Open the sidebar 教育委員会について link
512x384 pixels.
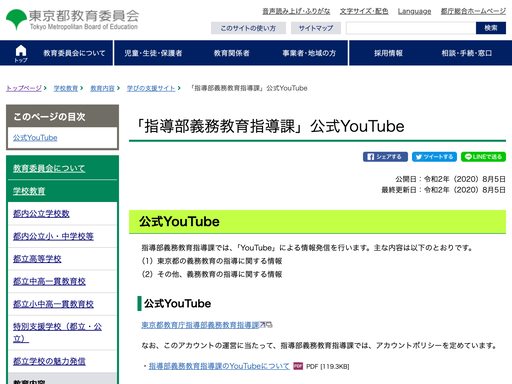click(x=49, y=168)
